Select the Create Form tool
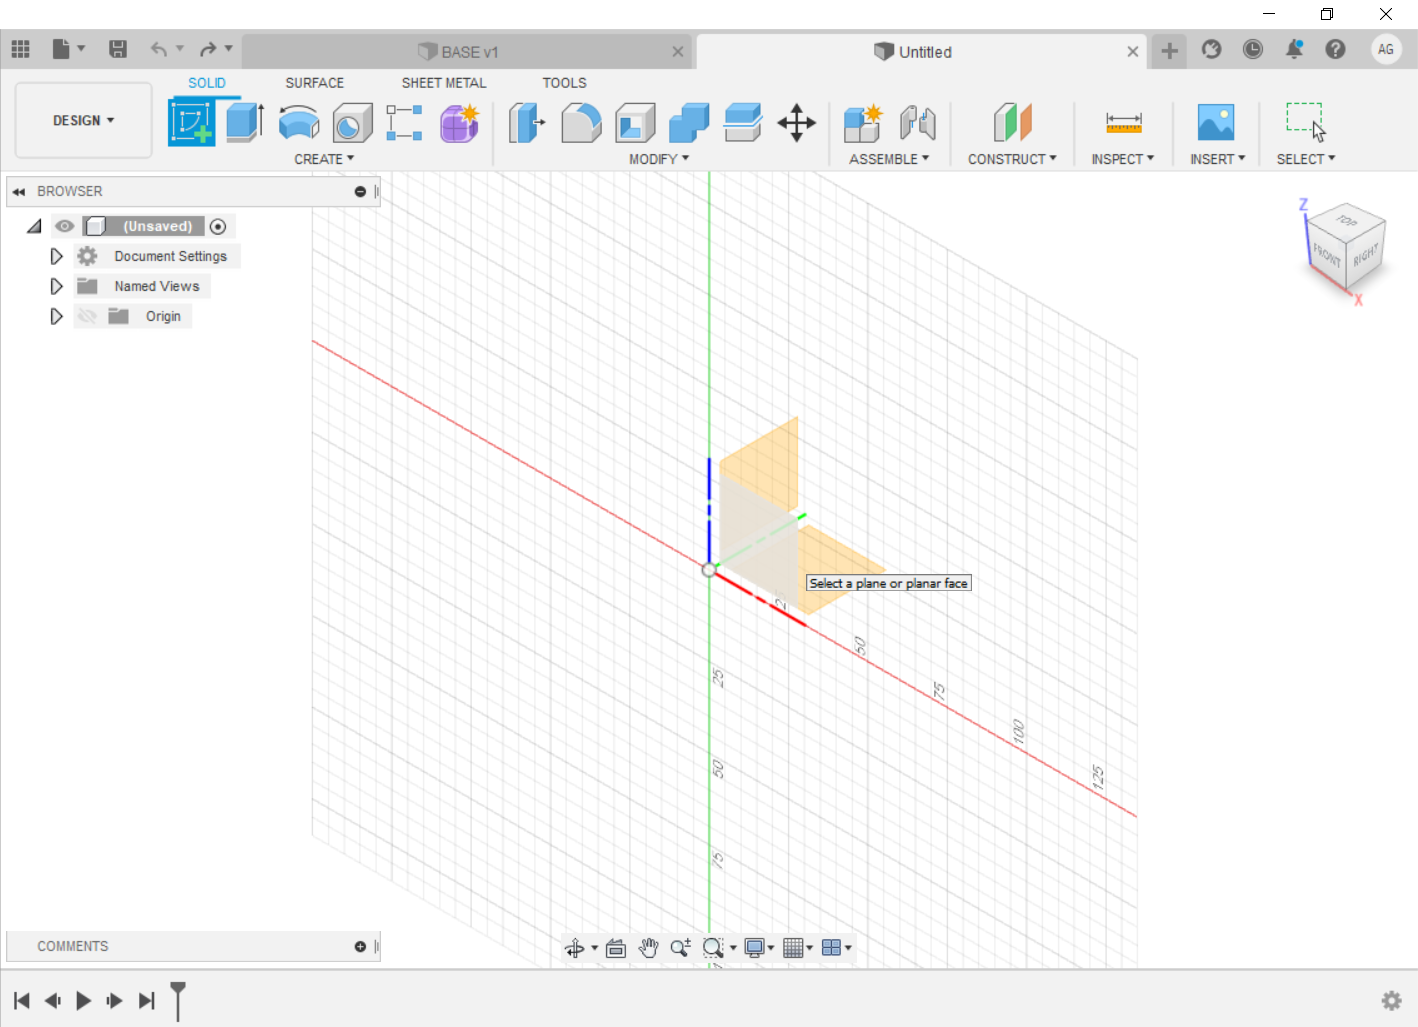This screenshot has width=1418, height=1027. coord(459,123)
